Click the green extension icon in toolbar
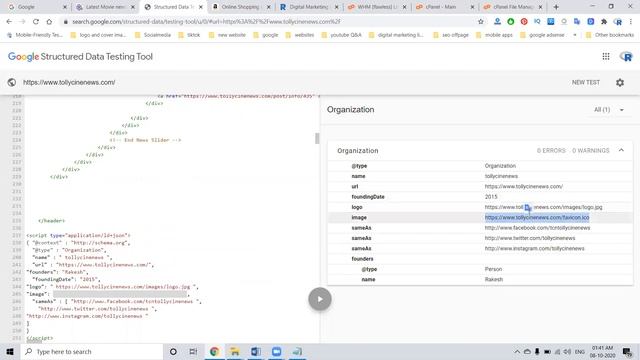The width and height of the screenshot is (640, 360). tap(511, 22)
